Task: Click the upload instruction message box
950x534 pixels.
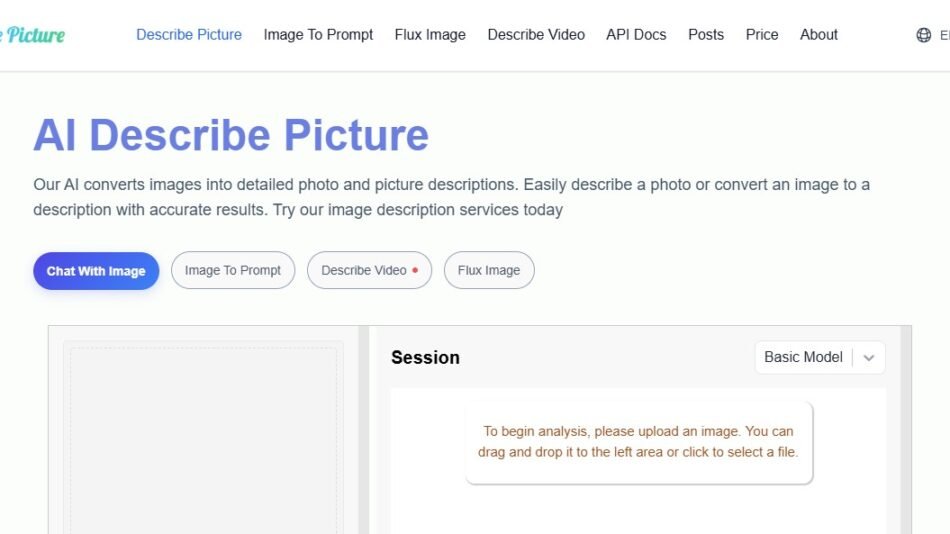Action: coord(638,442)
